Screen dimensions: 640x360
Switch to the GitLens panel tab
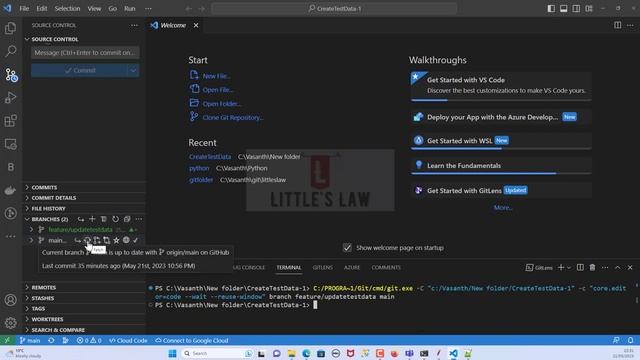coord(322,267)
